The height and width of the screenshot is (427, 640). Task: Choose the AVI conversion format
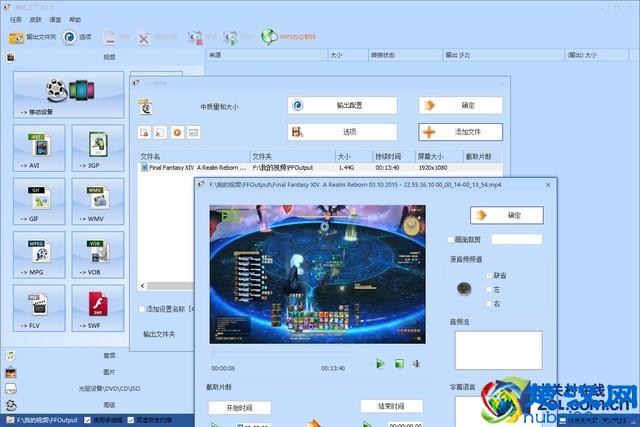pyautogui.click(x=39, y=148)
